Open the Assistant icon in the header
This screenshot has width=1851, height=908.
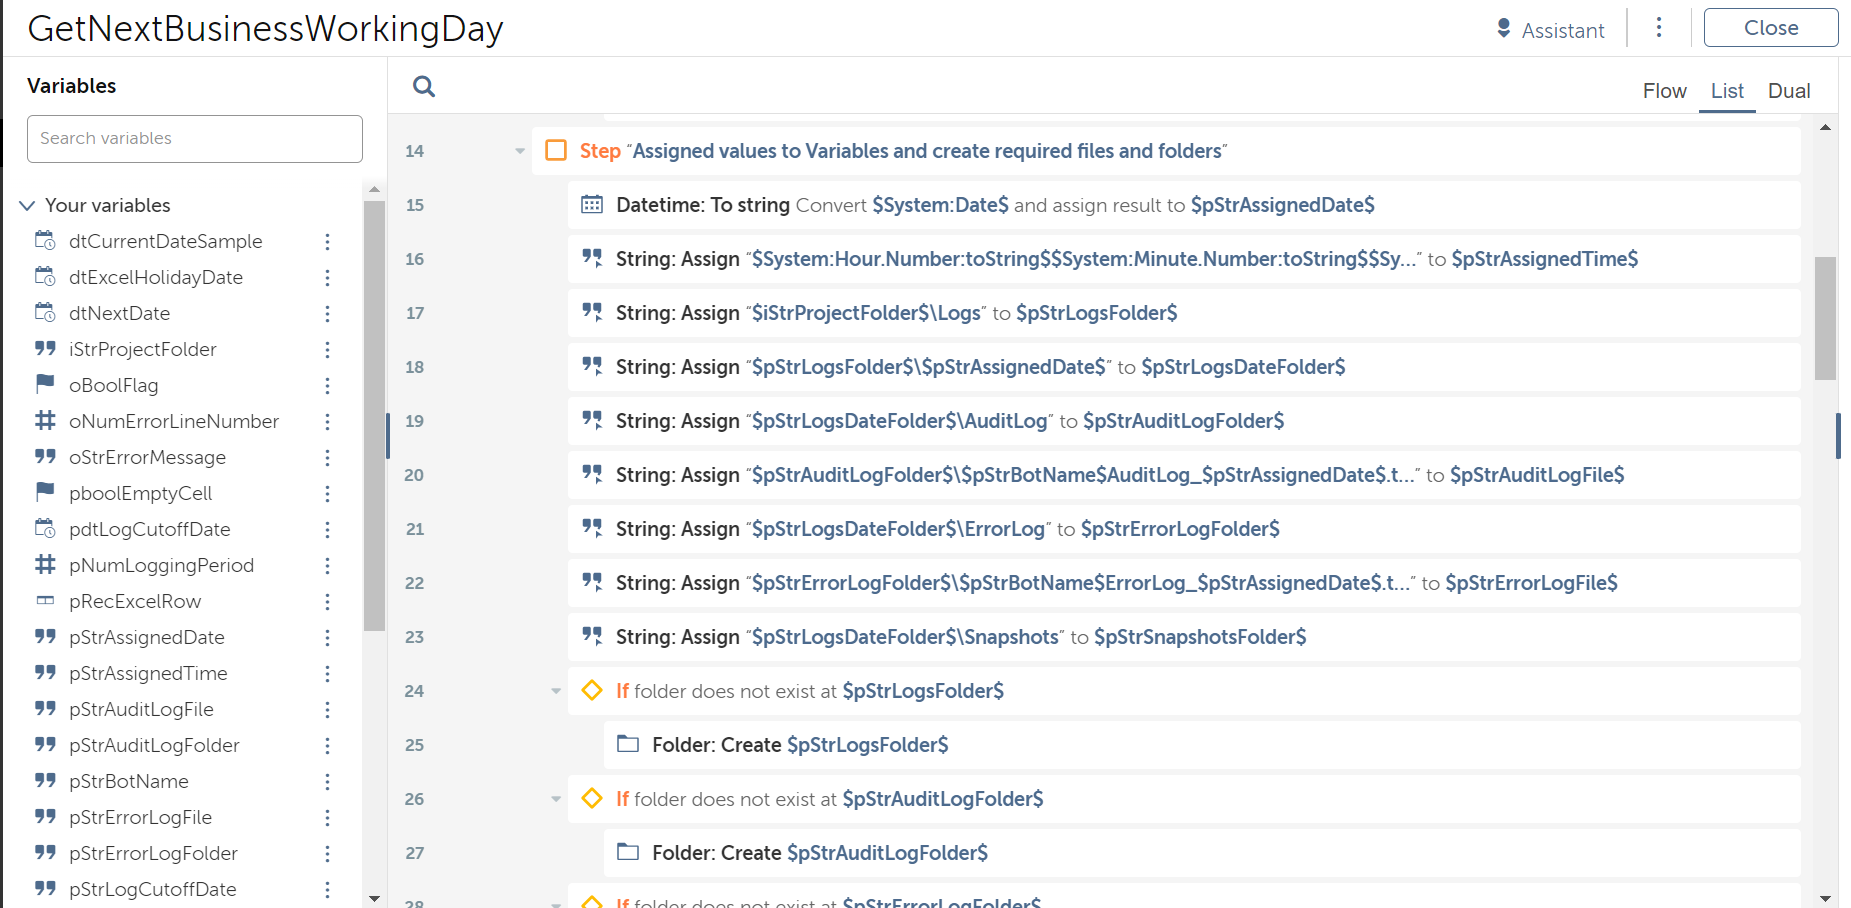(1503, 29)
